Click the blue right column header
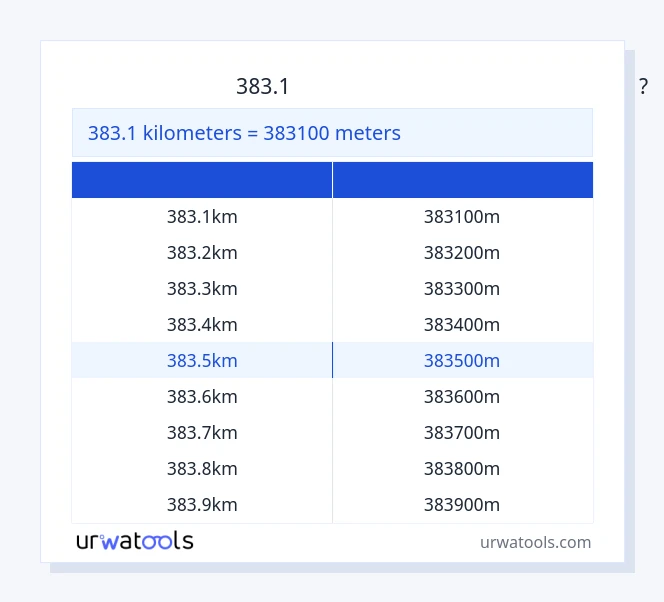 coord(462,180)
